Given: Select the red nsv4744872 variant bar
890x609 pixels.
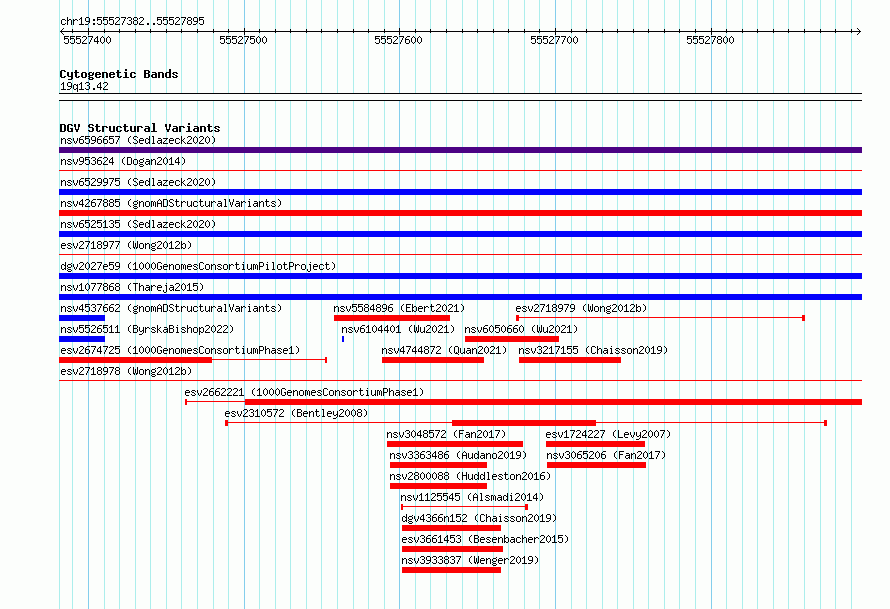Looking at the screenshot, I should [433, 360].
